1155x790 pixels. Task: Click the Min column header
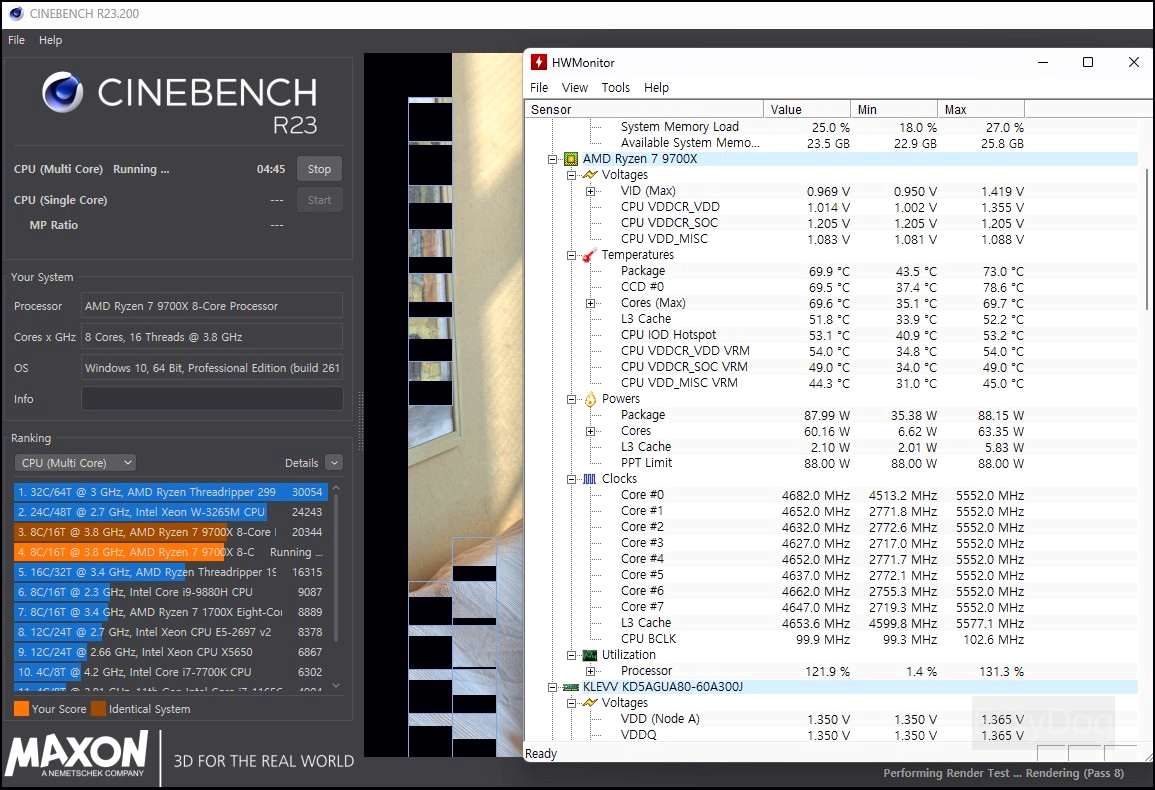(894, 109)
